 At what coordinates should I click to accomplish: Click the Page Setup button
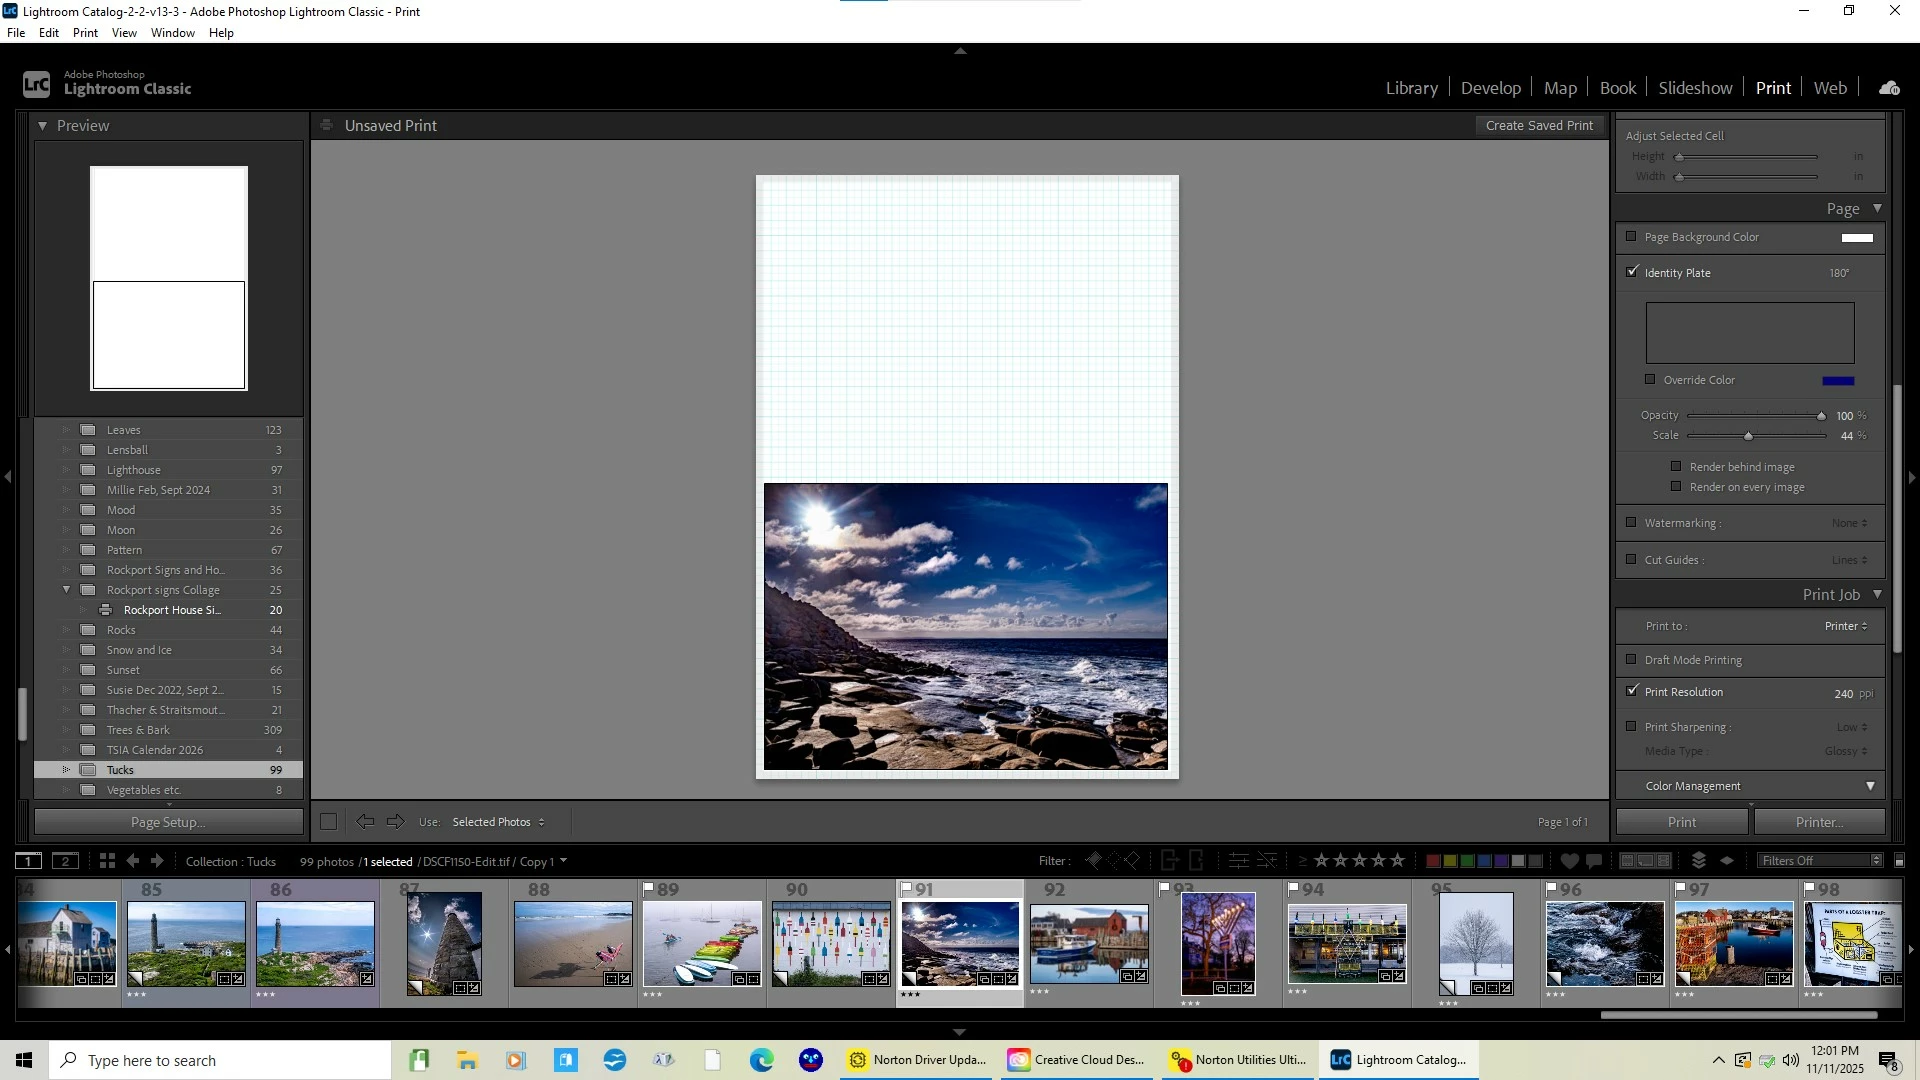coord(168,822)
